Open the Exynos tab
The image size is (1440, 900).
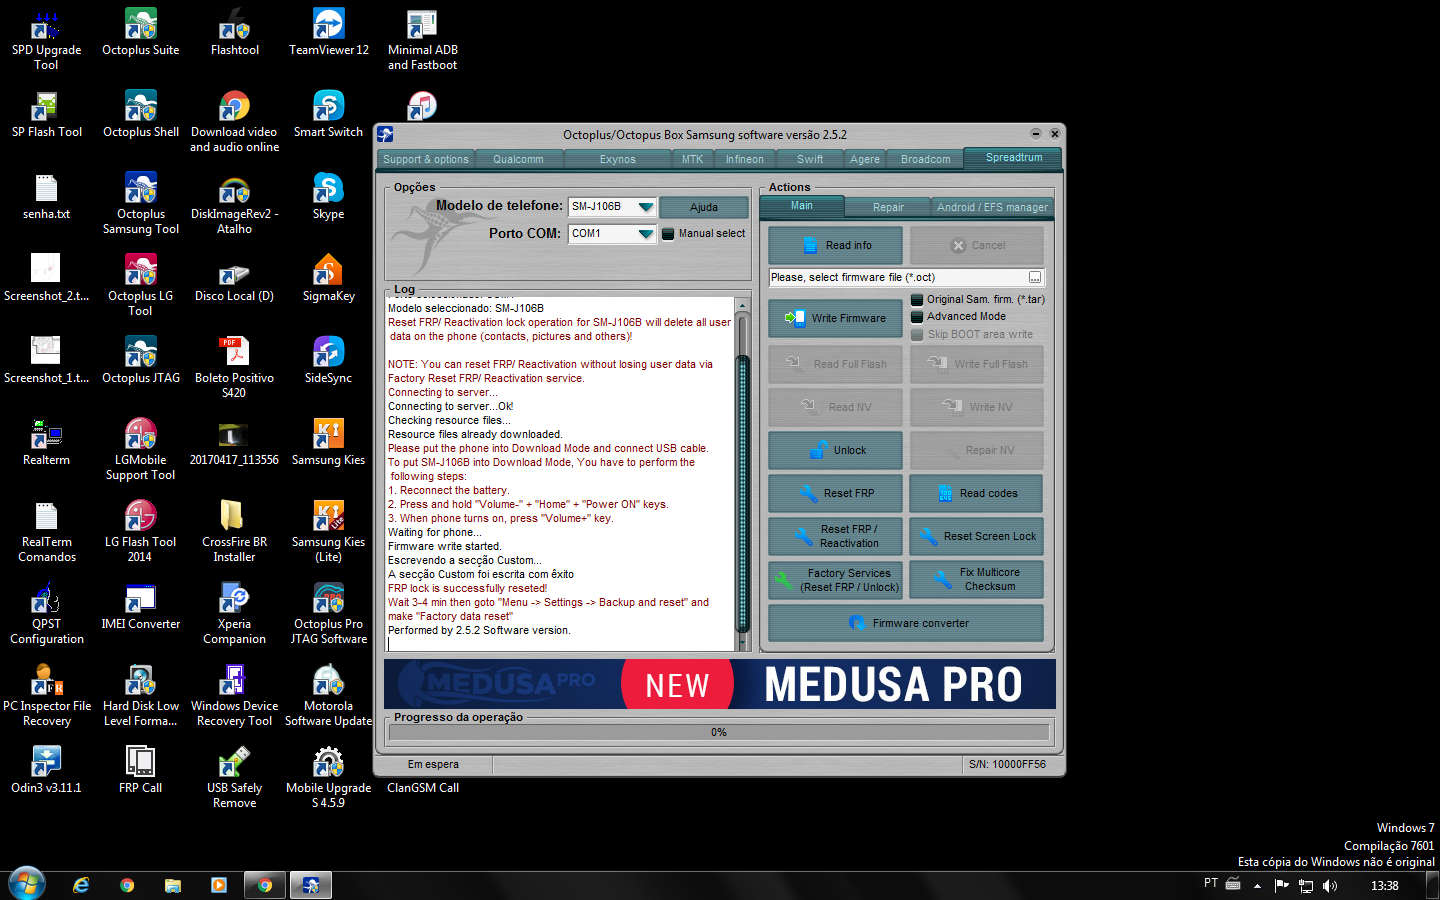click(617, 159)
